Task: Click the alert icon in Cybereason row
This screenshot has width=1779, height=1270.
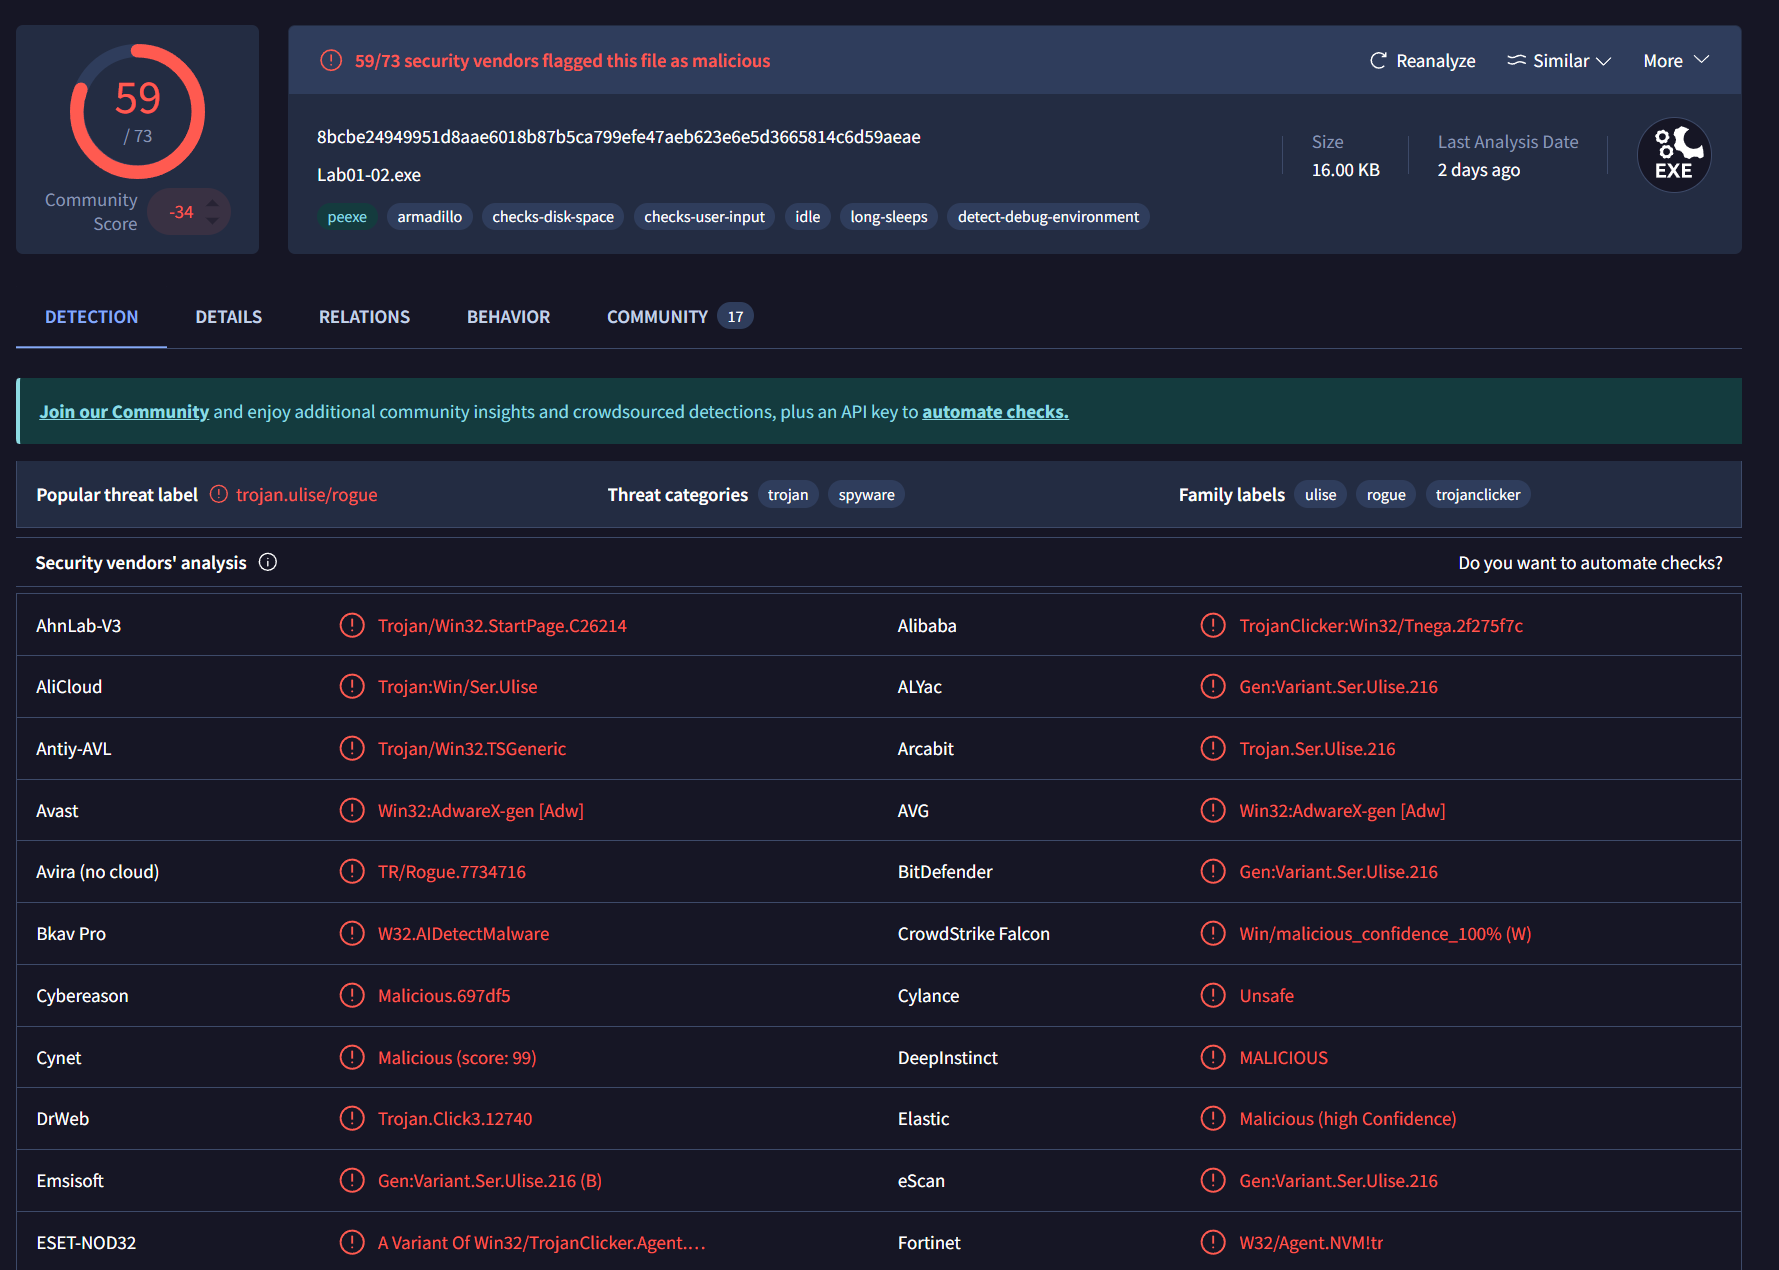Action: (352, 995)
